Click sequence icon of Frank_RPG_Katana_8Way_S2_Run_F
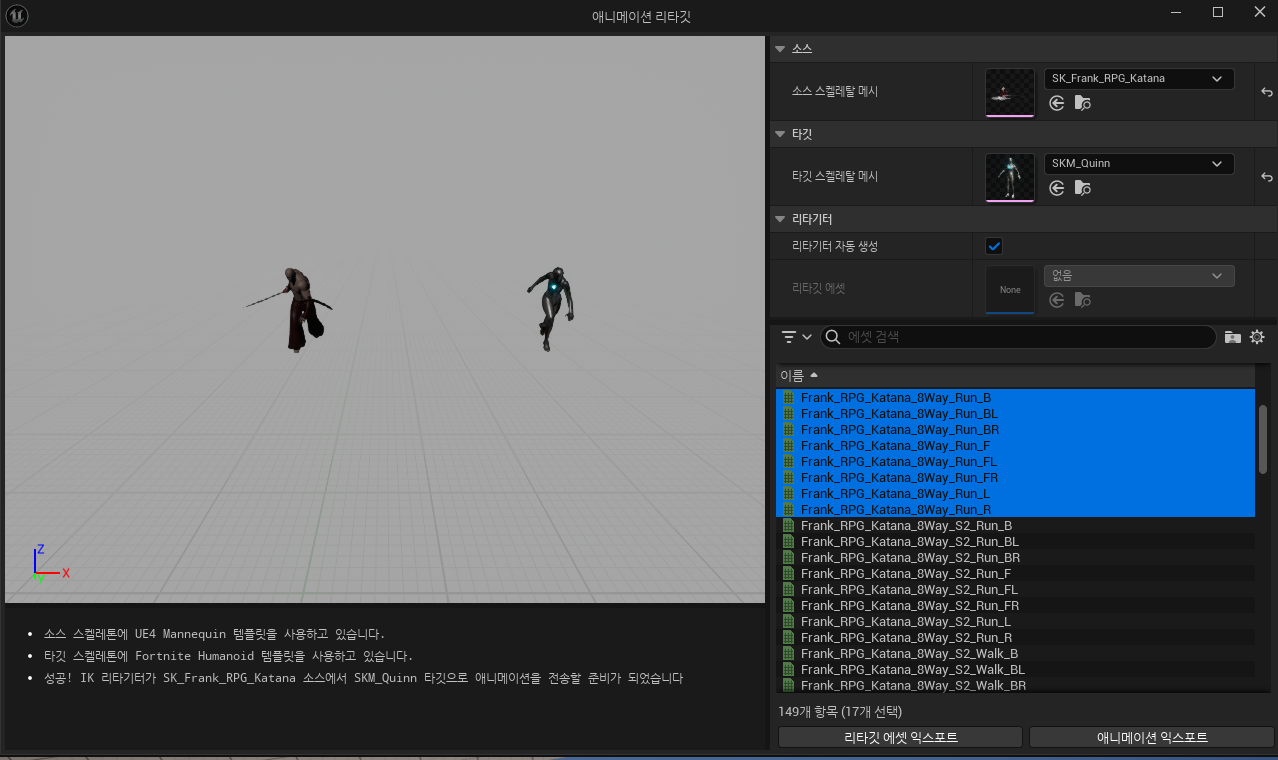Viewport: 1278px width, 760px height. (x=788, y=573)
